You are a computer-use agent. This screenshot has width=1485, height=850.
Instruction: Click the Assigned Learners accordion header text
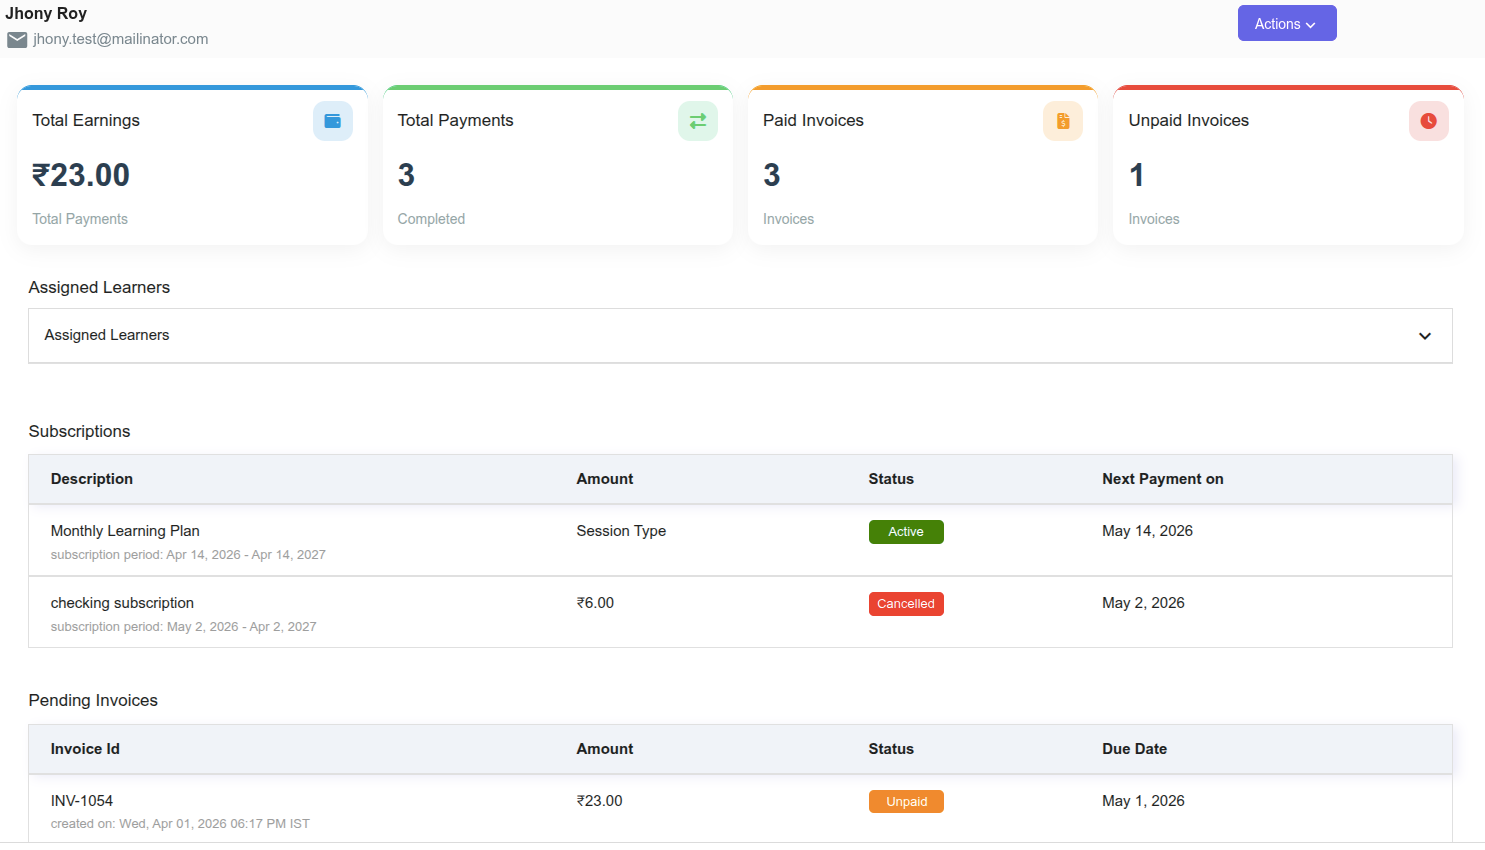(107, 335)
